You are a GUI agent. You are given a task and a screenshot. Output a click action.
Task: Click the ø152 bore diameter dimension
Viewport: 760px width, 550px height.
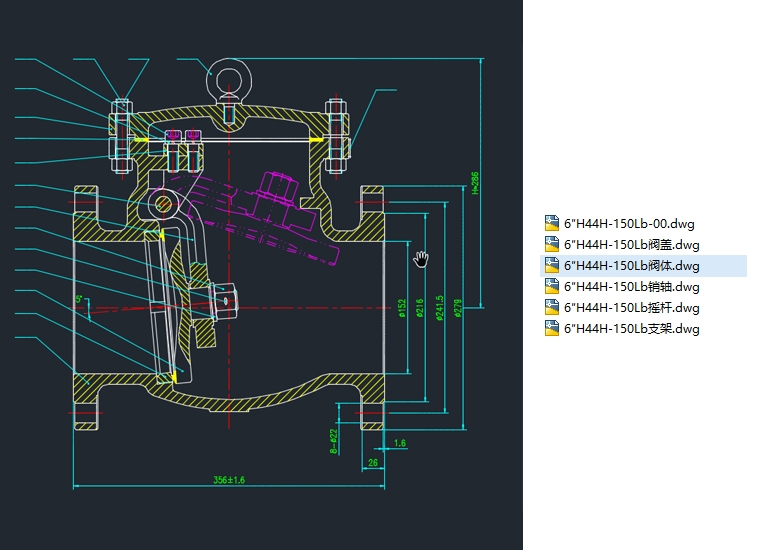[402, 308]
